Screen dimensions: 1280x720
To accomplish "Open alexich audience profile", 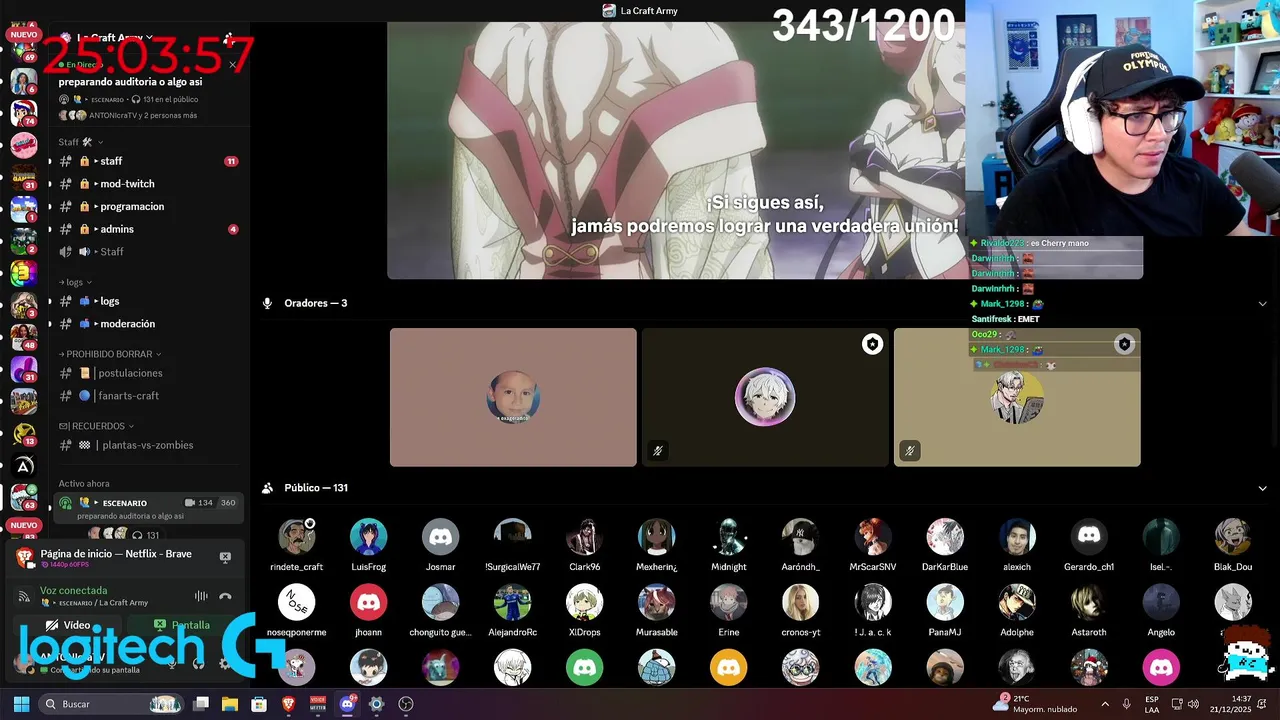I will (x=1017, y=545).
